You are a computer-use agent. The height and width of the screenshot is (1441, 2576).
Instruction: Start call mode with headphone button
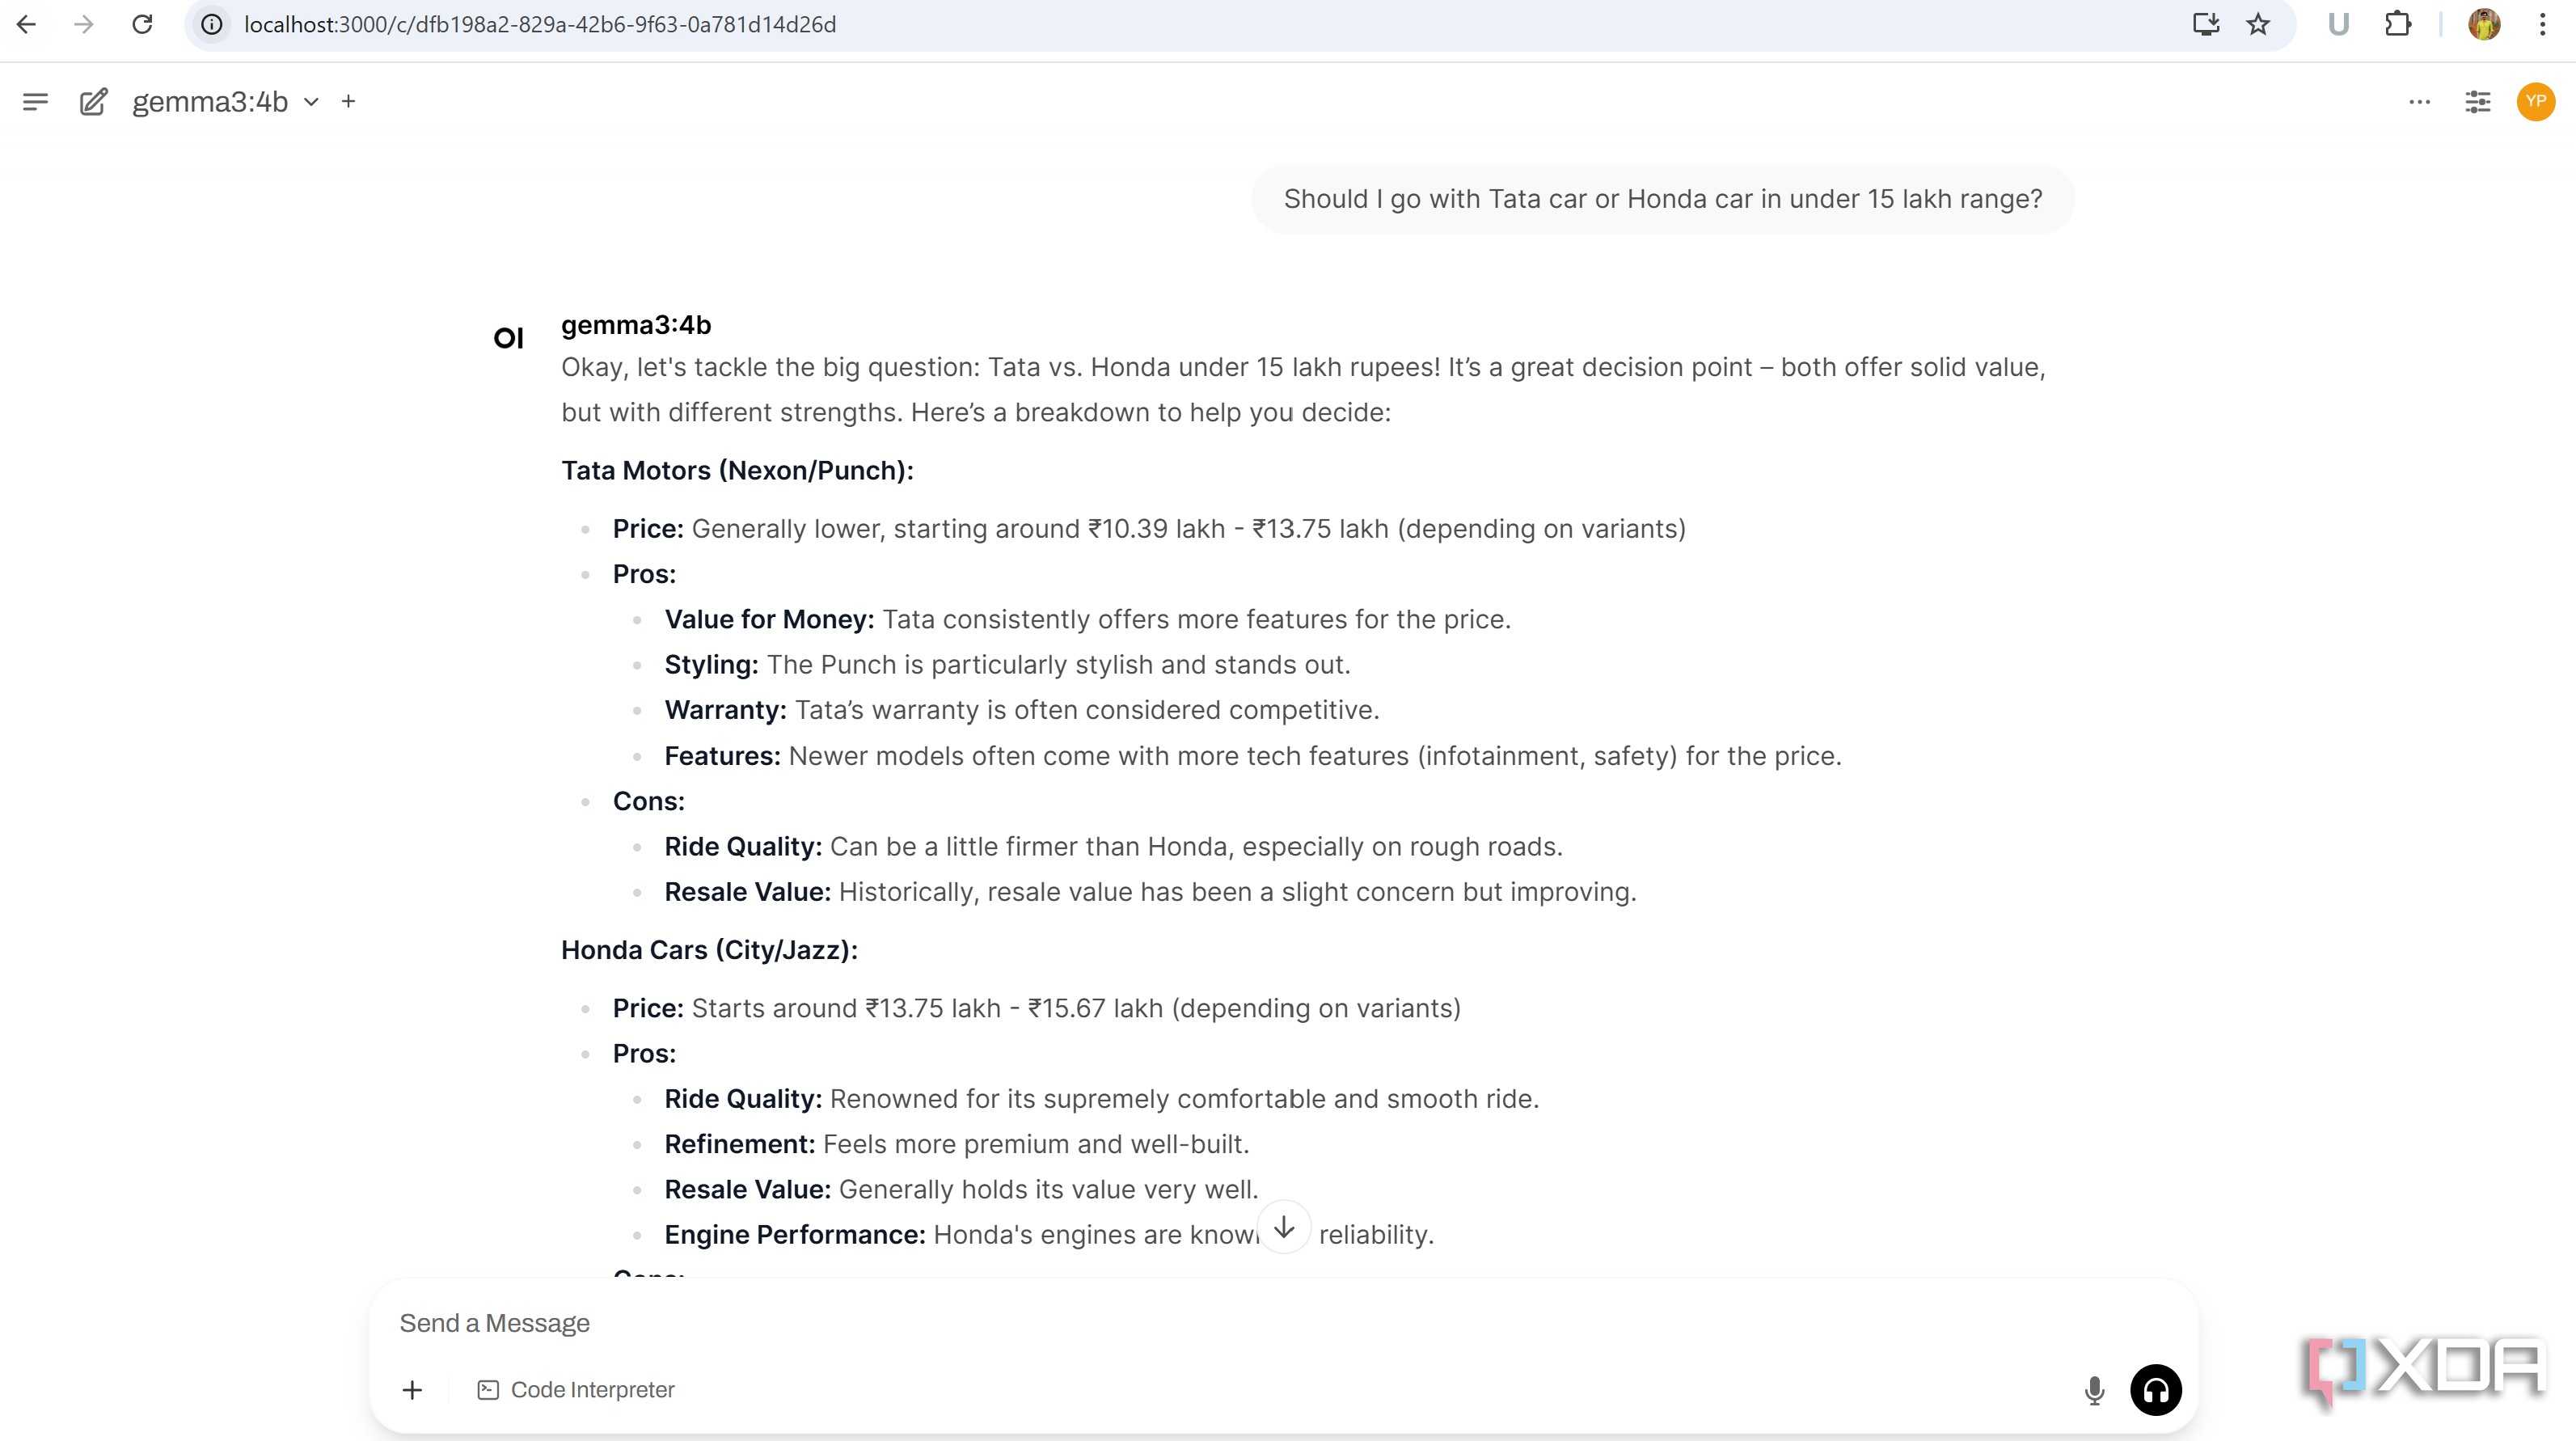point(2155,1389)
